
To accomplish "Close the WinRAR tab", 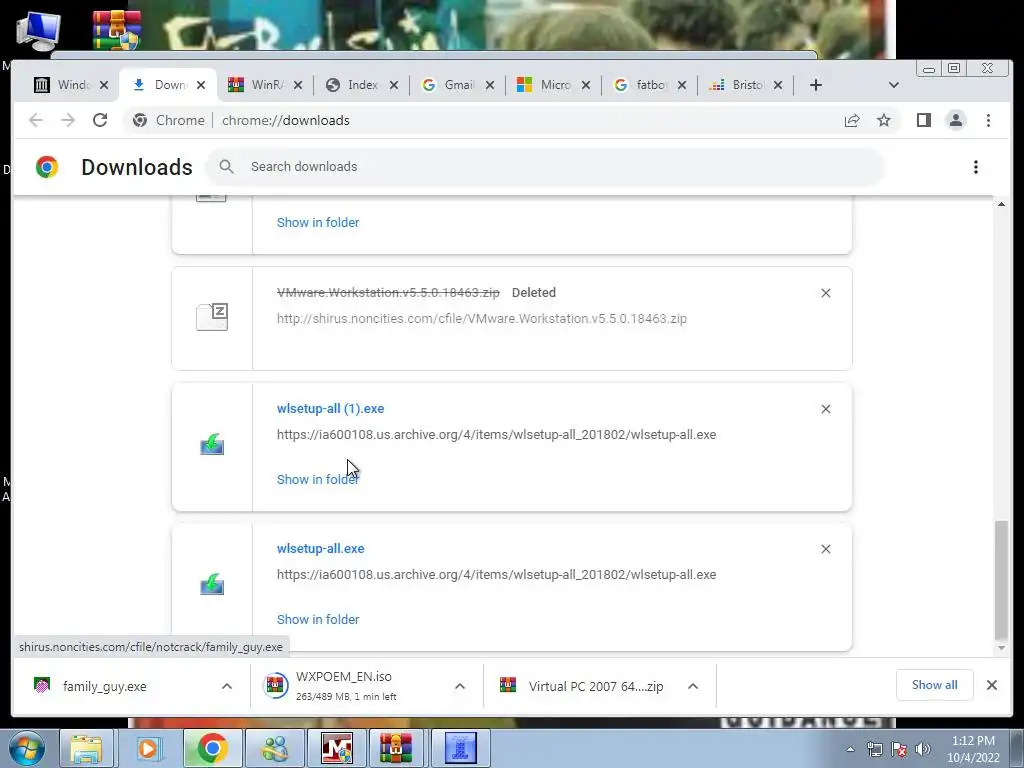I will (298, 85).
